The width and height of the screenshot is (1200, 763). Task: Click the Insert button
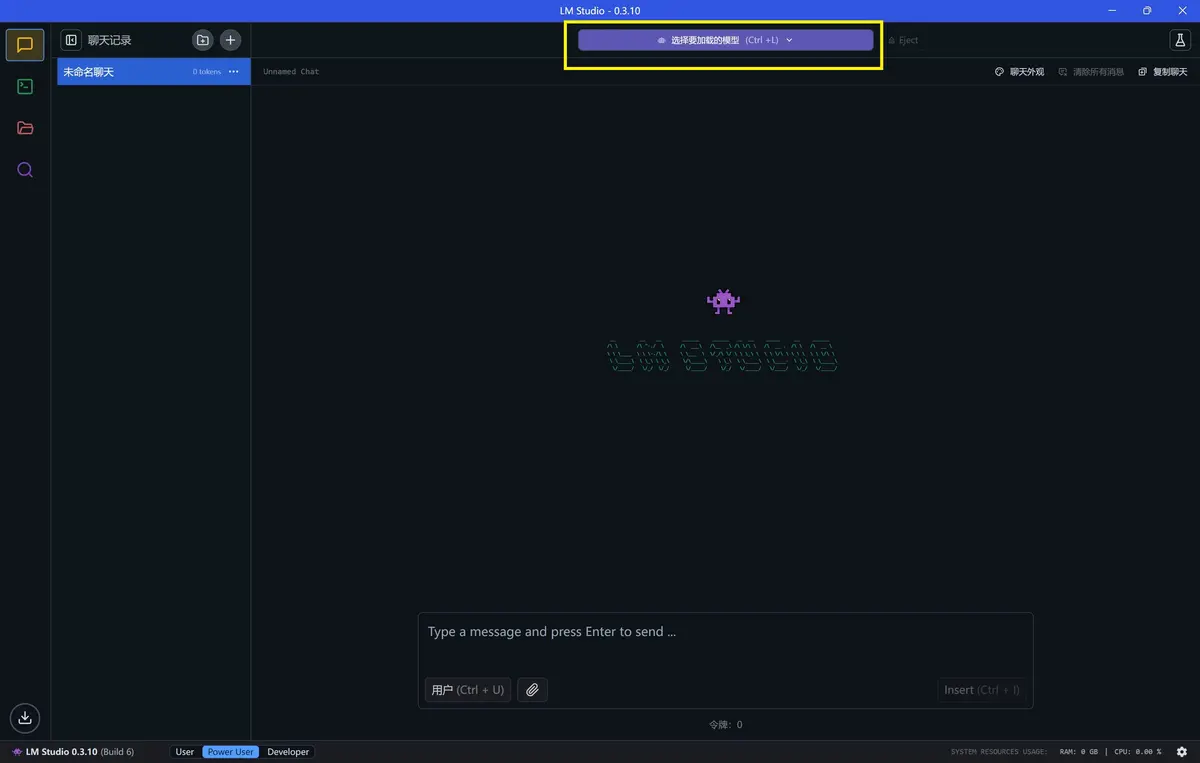click(982, 690)
